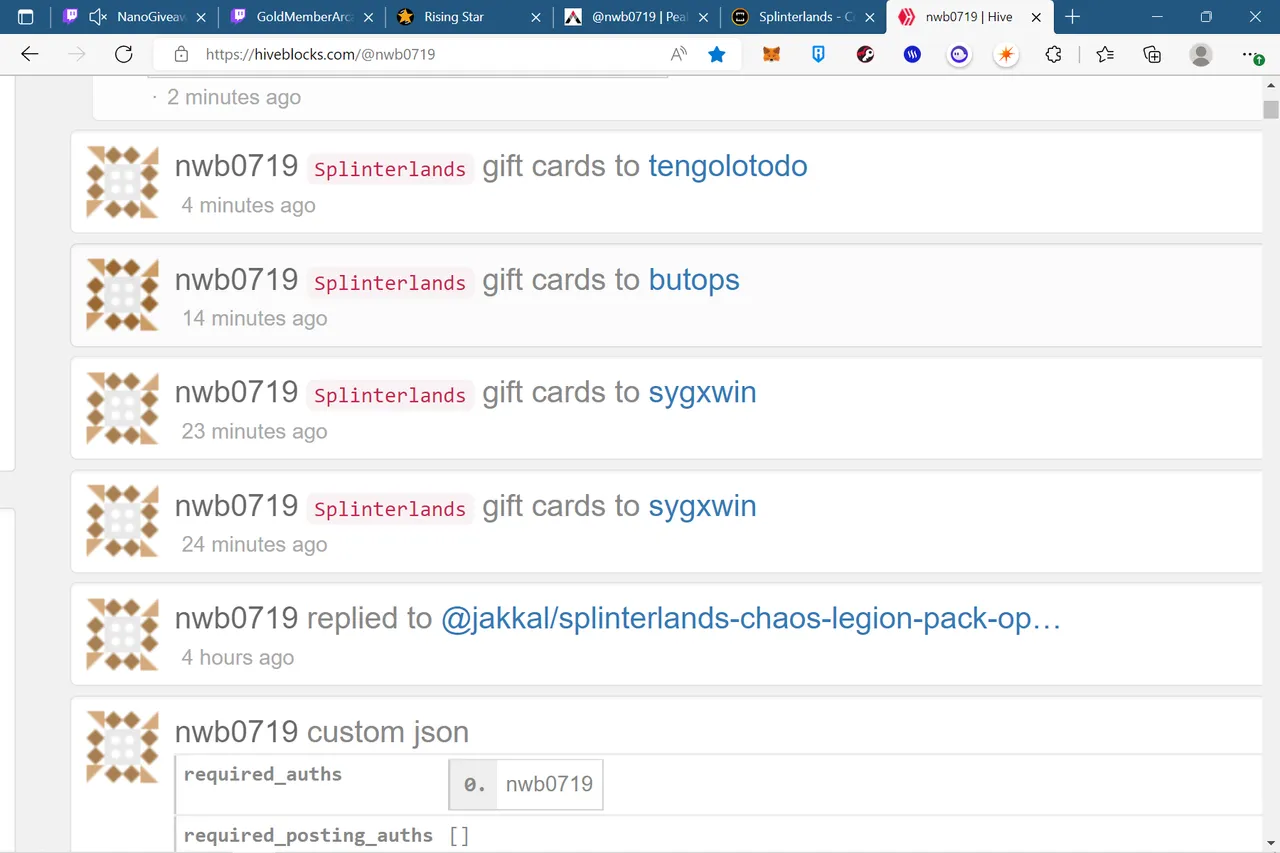Click the required_auths label
The image size is (1280, 853).
tap(263, 774)
